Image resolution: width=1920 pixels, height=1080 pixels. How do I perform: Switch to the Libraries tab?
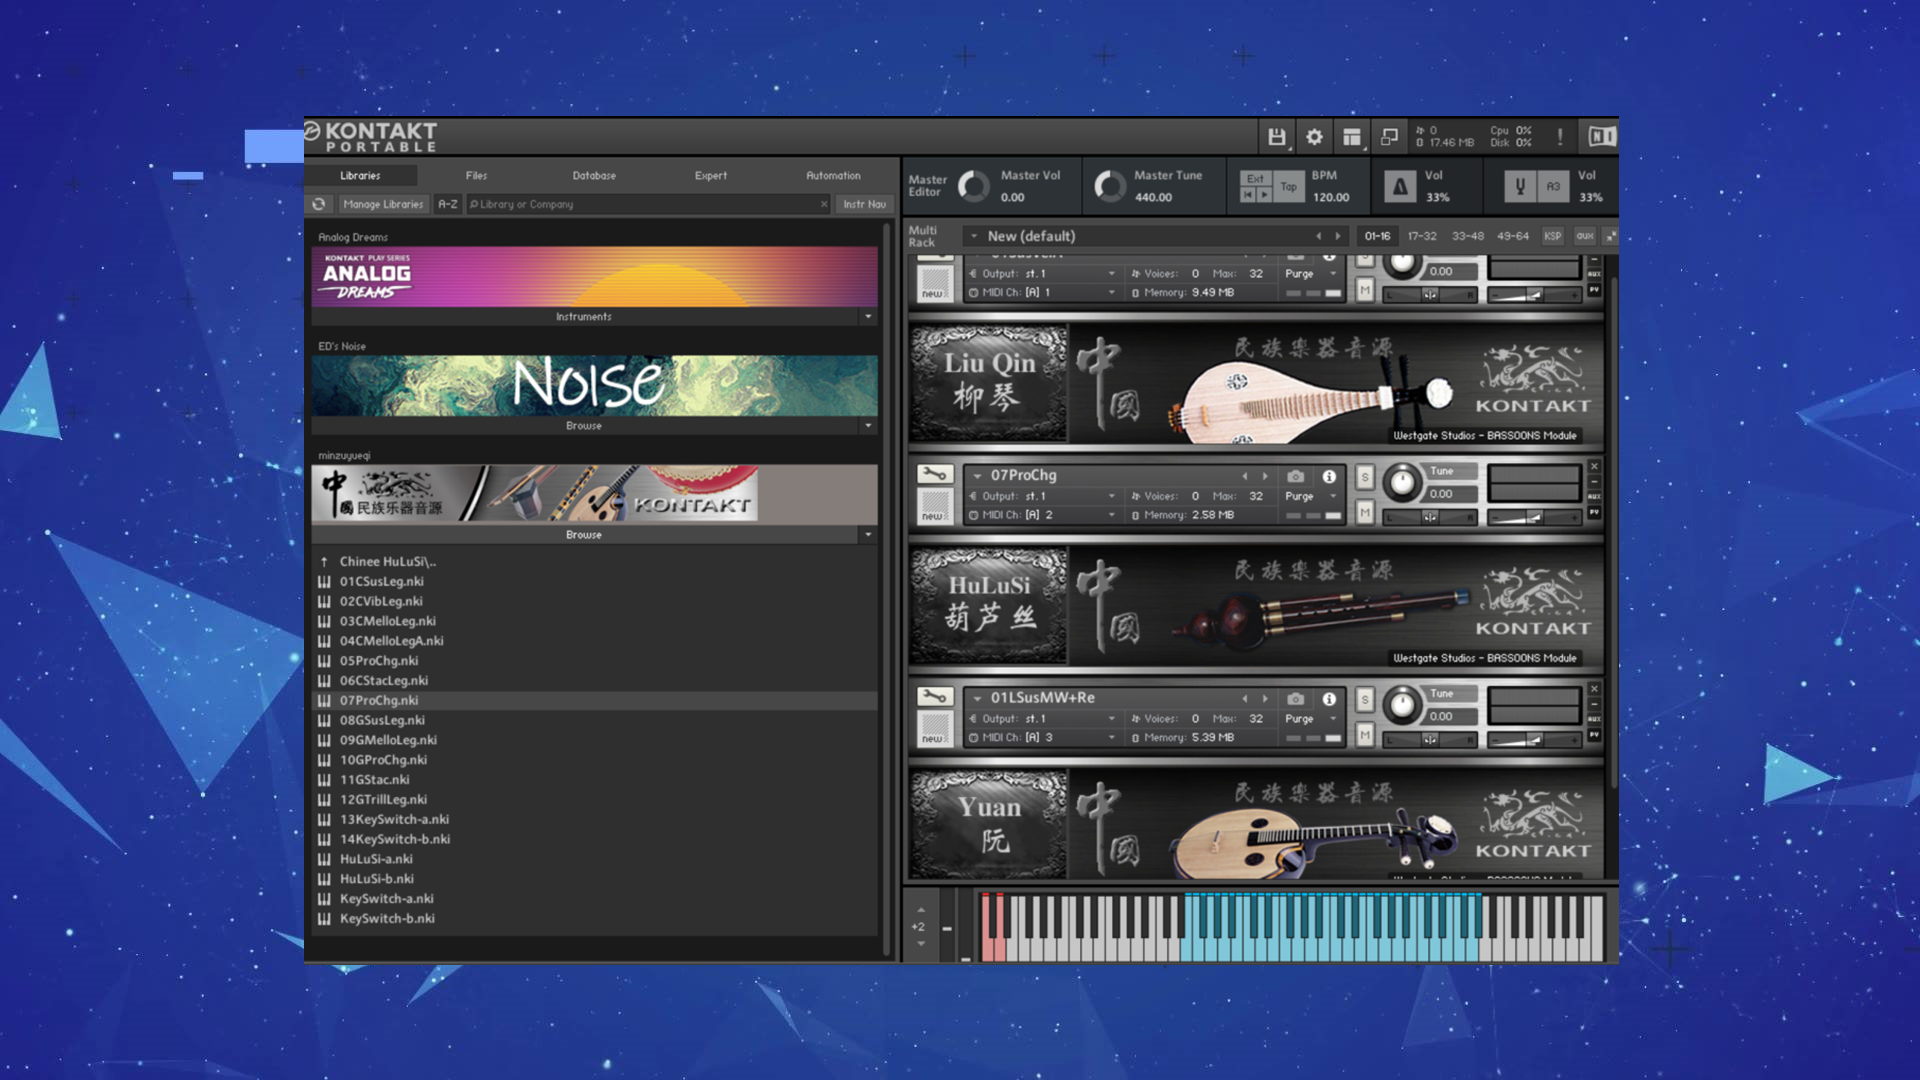[x=360, y=175]
